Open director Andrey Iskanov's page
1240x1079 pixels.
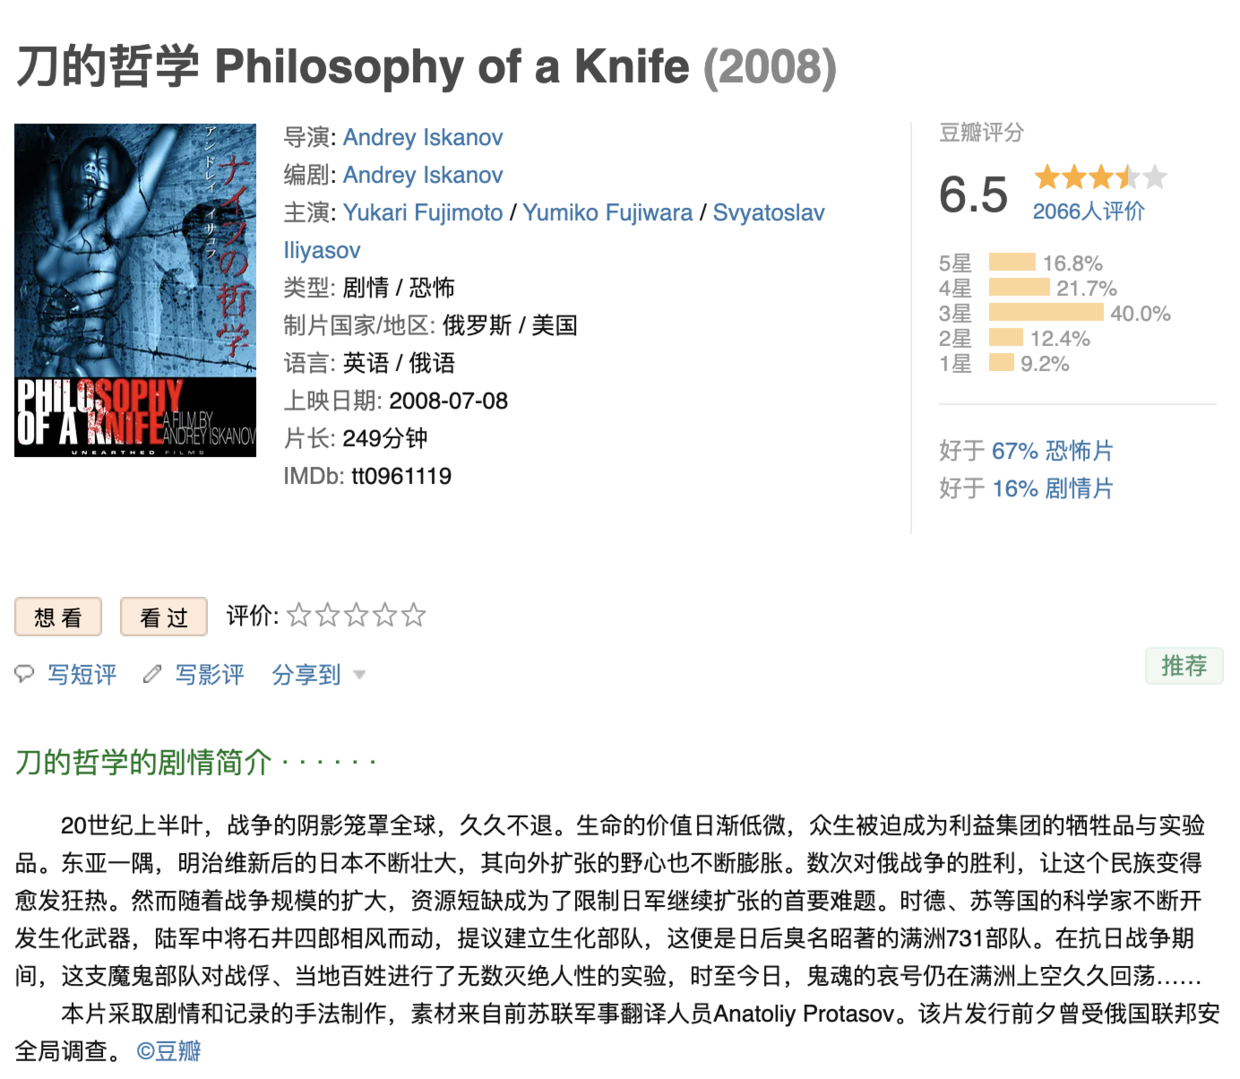[x=422, y=137]
